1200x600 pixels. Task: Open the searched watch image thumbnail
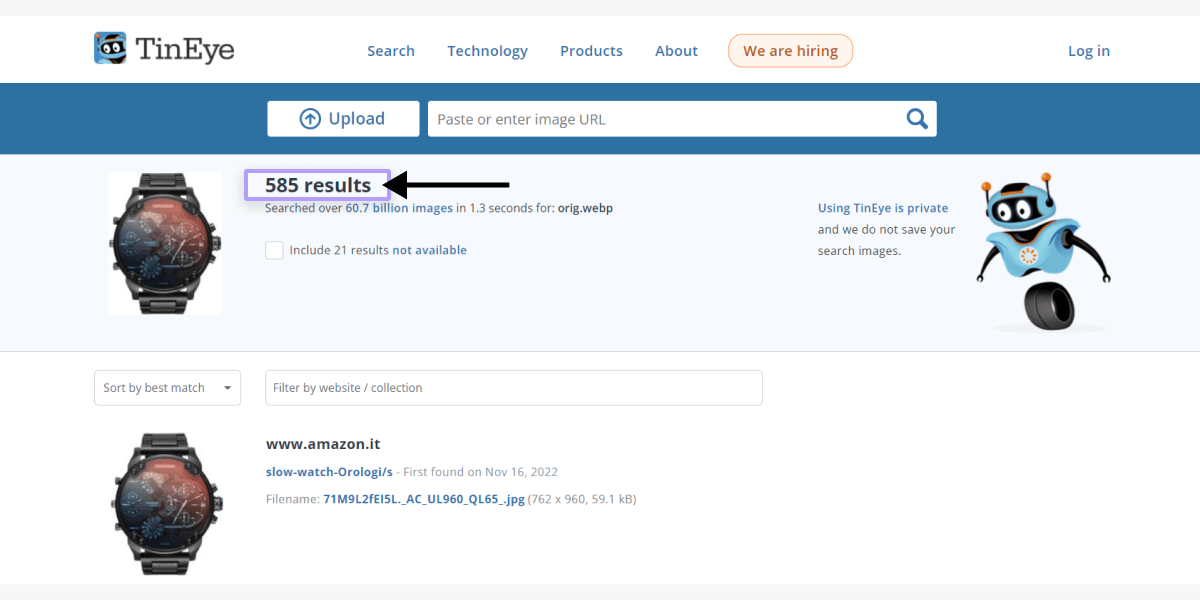(165, 243)
